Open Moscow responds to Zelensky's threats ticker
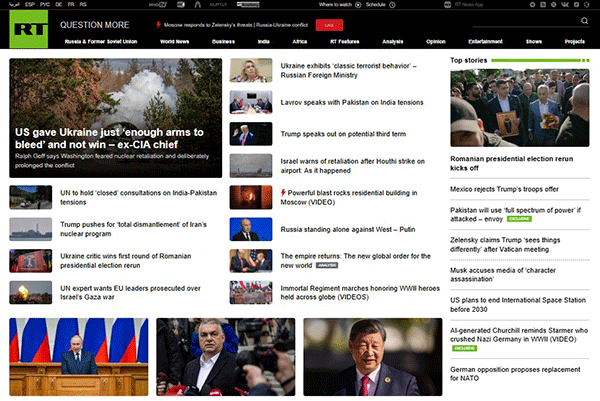 click(x=236, y=25)
